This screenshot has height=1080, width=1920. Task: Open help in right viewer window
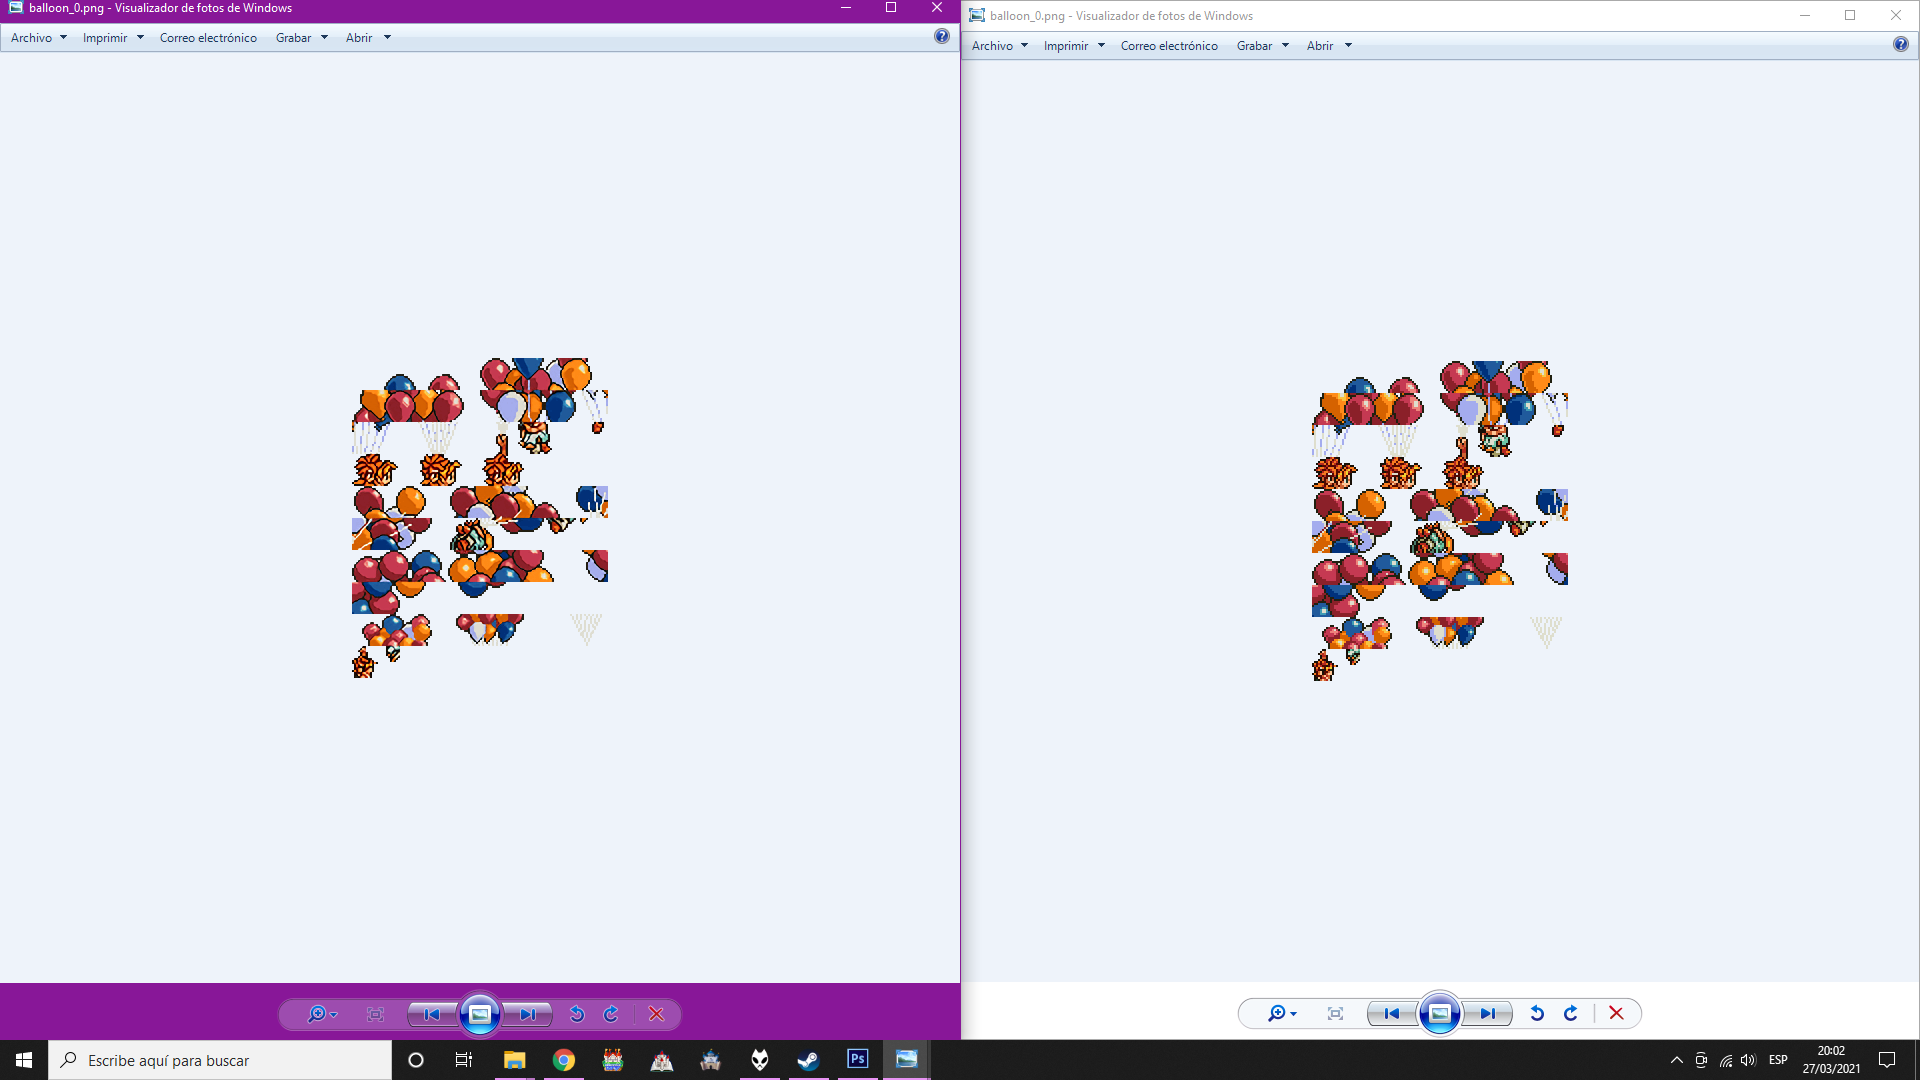(x=1900, y=44)
